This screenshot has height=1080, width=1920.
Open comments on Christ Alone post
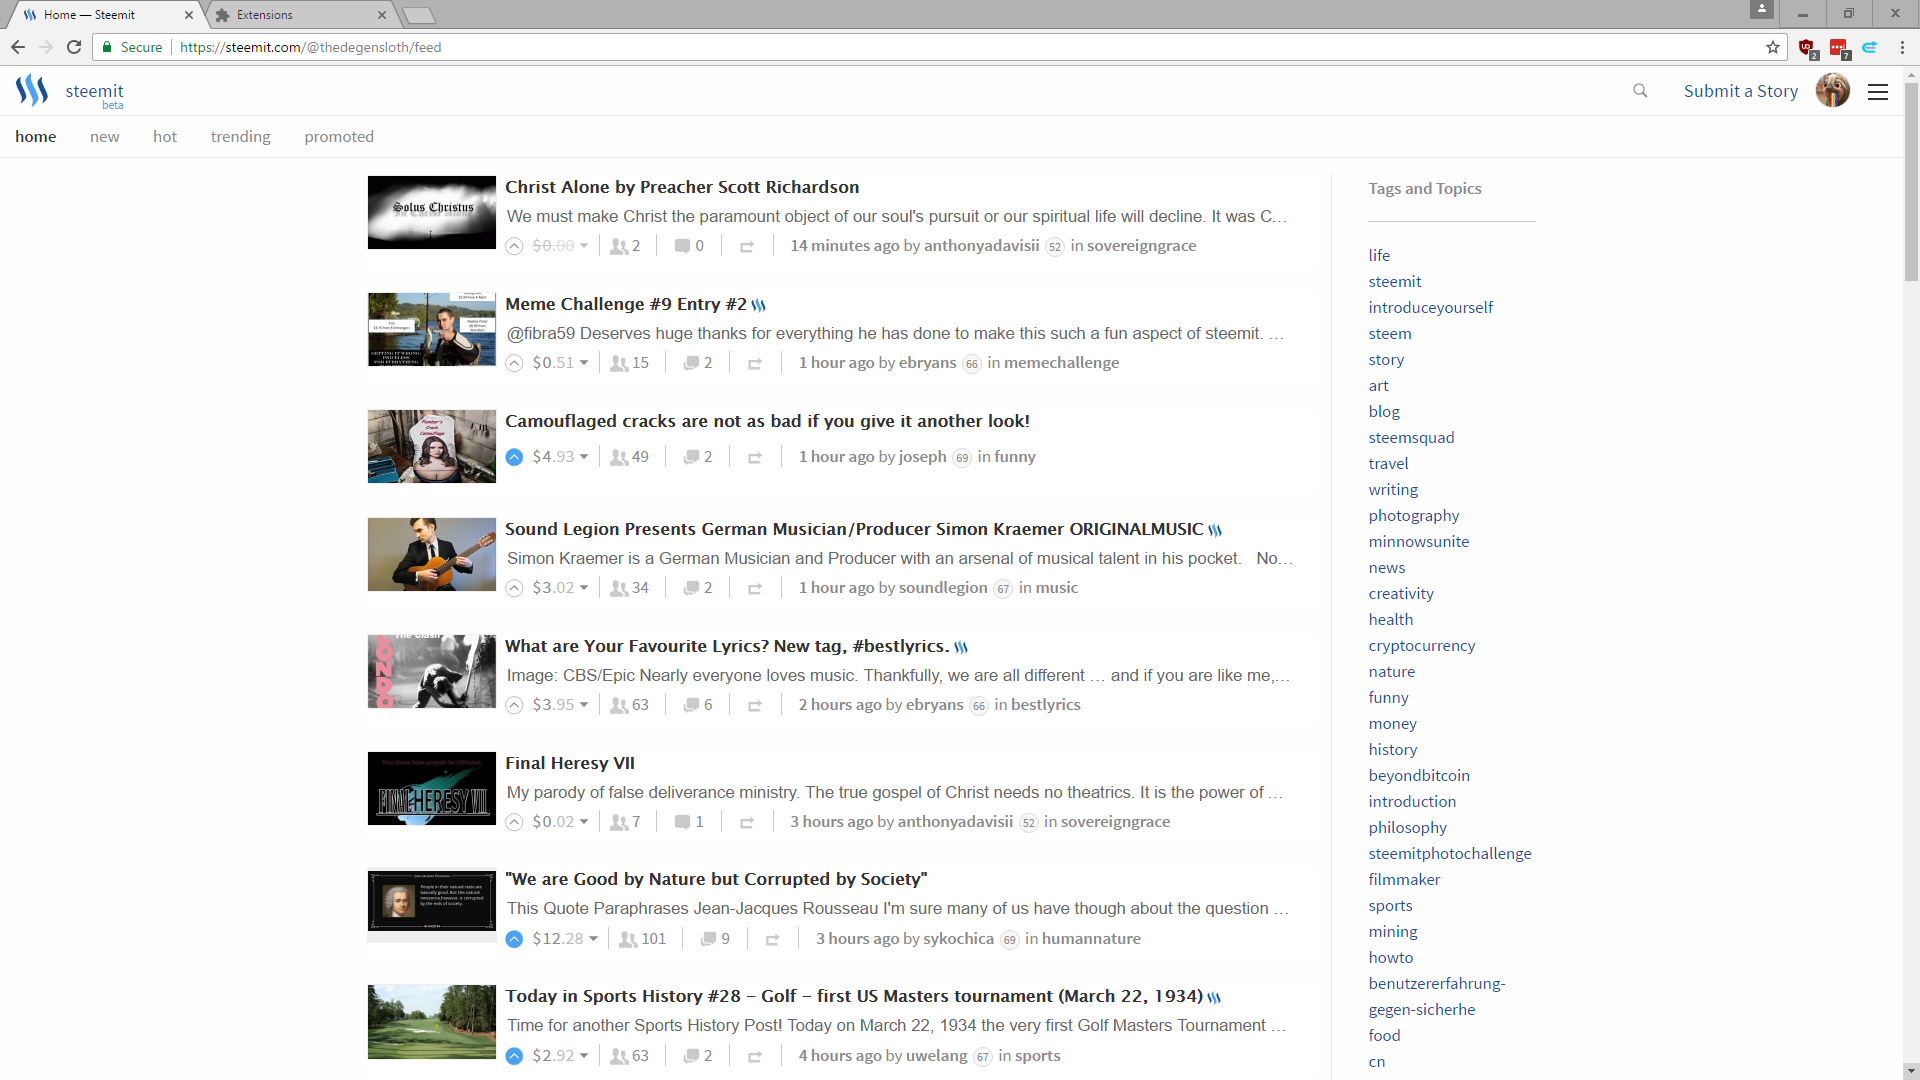click(x=689, y=246)
